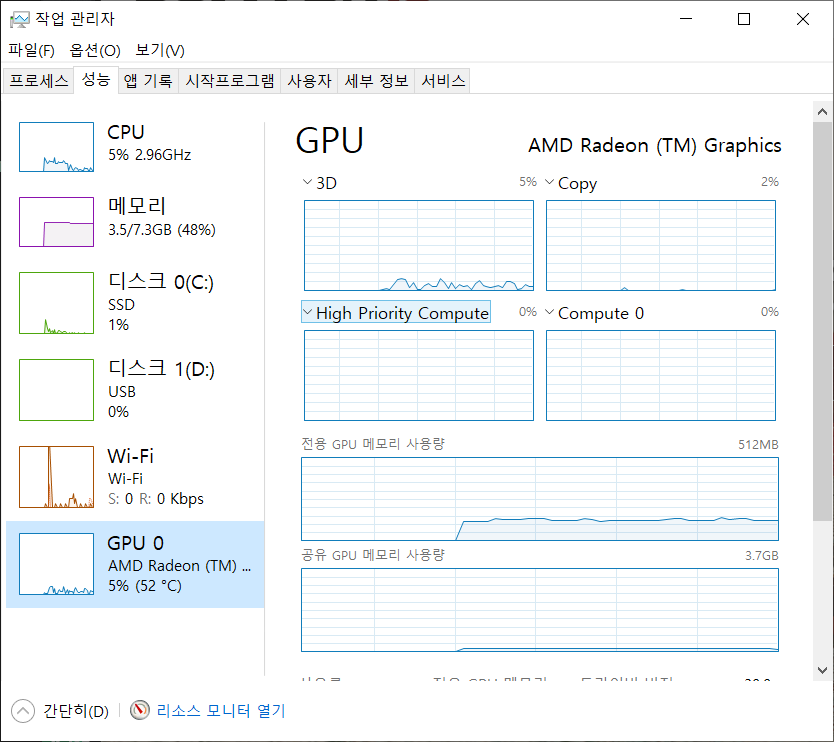Open the High Priority Compute dropdown
Image resolution: width=834 pixels, height=742 pixels.
[307, 313]
